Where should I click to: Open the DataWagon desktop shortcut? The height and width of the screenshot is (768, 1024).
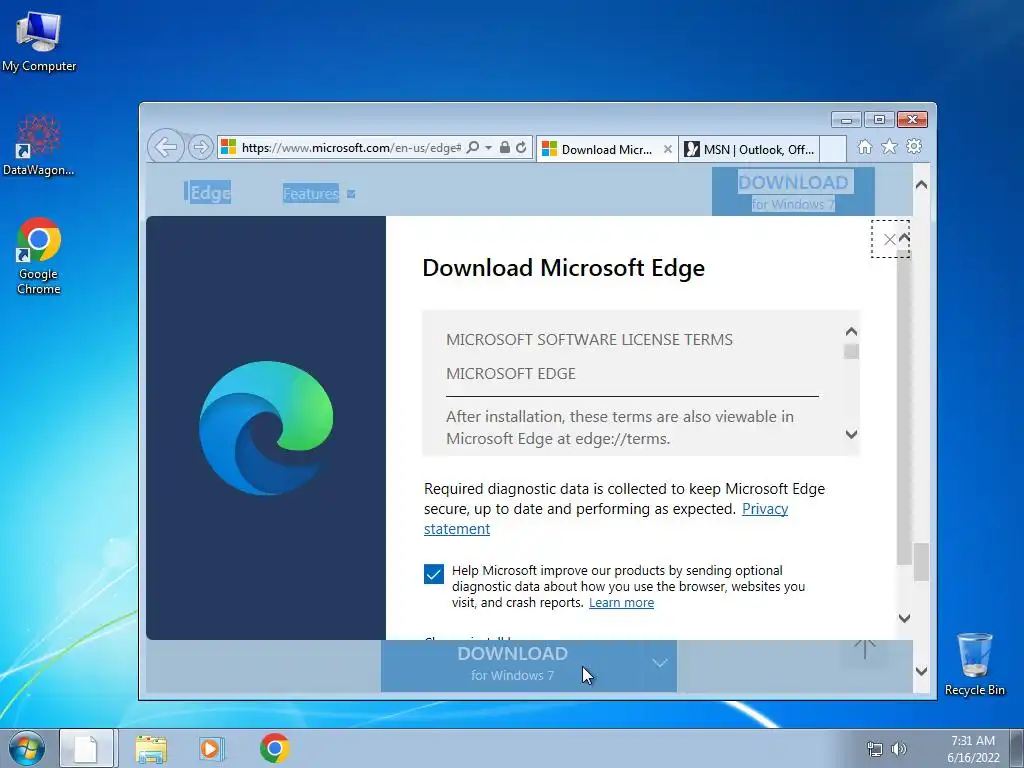[x=39, y=145]
